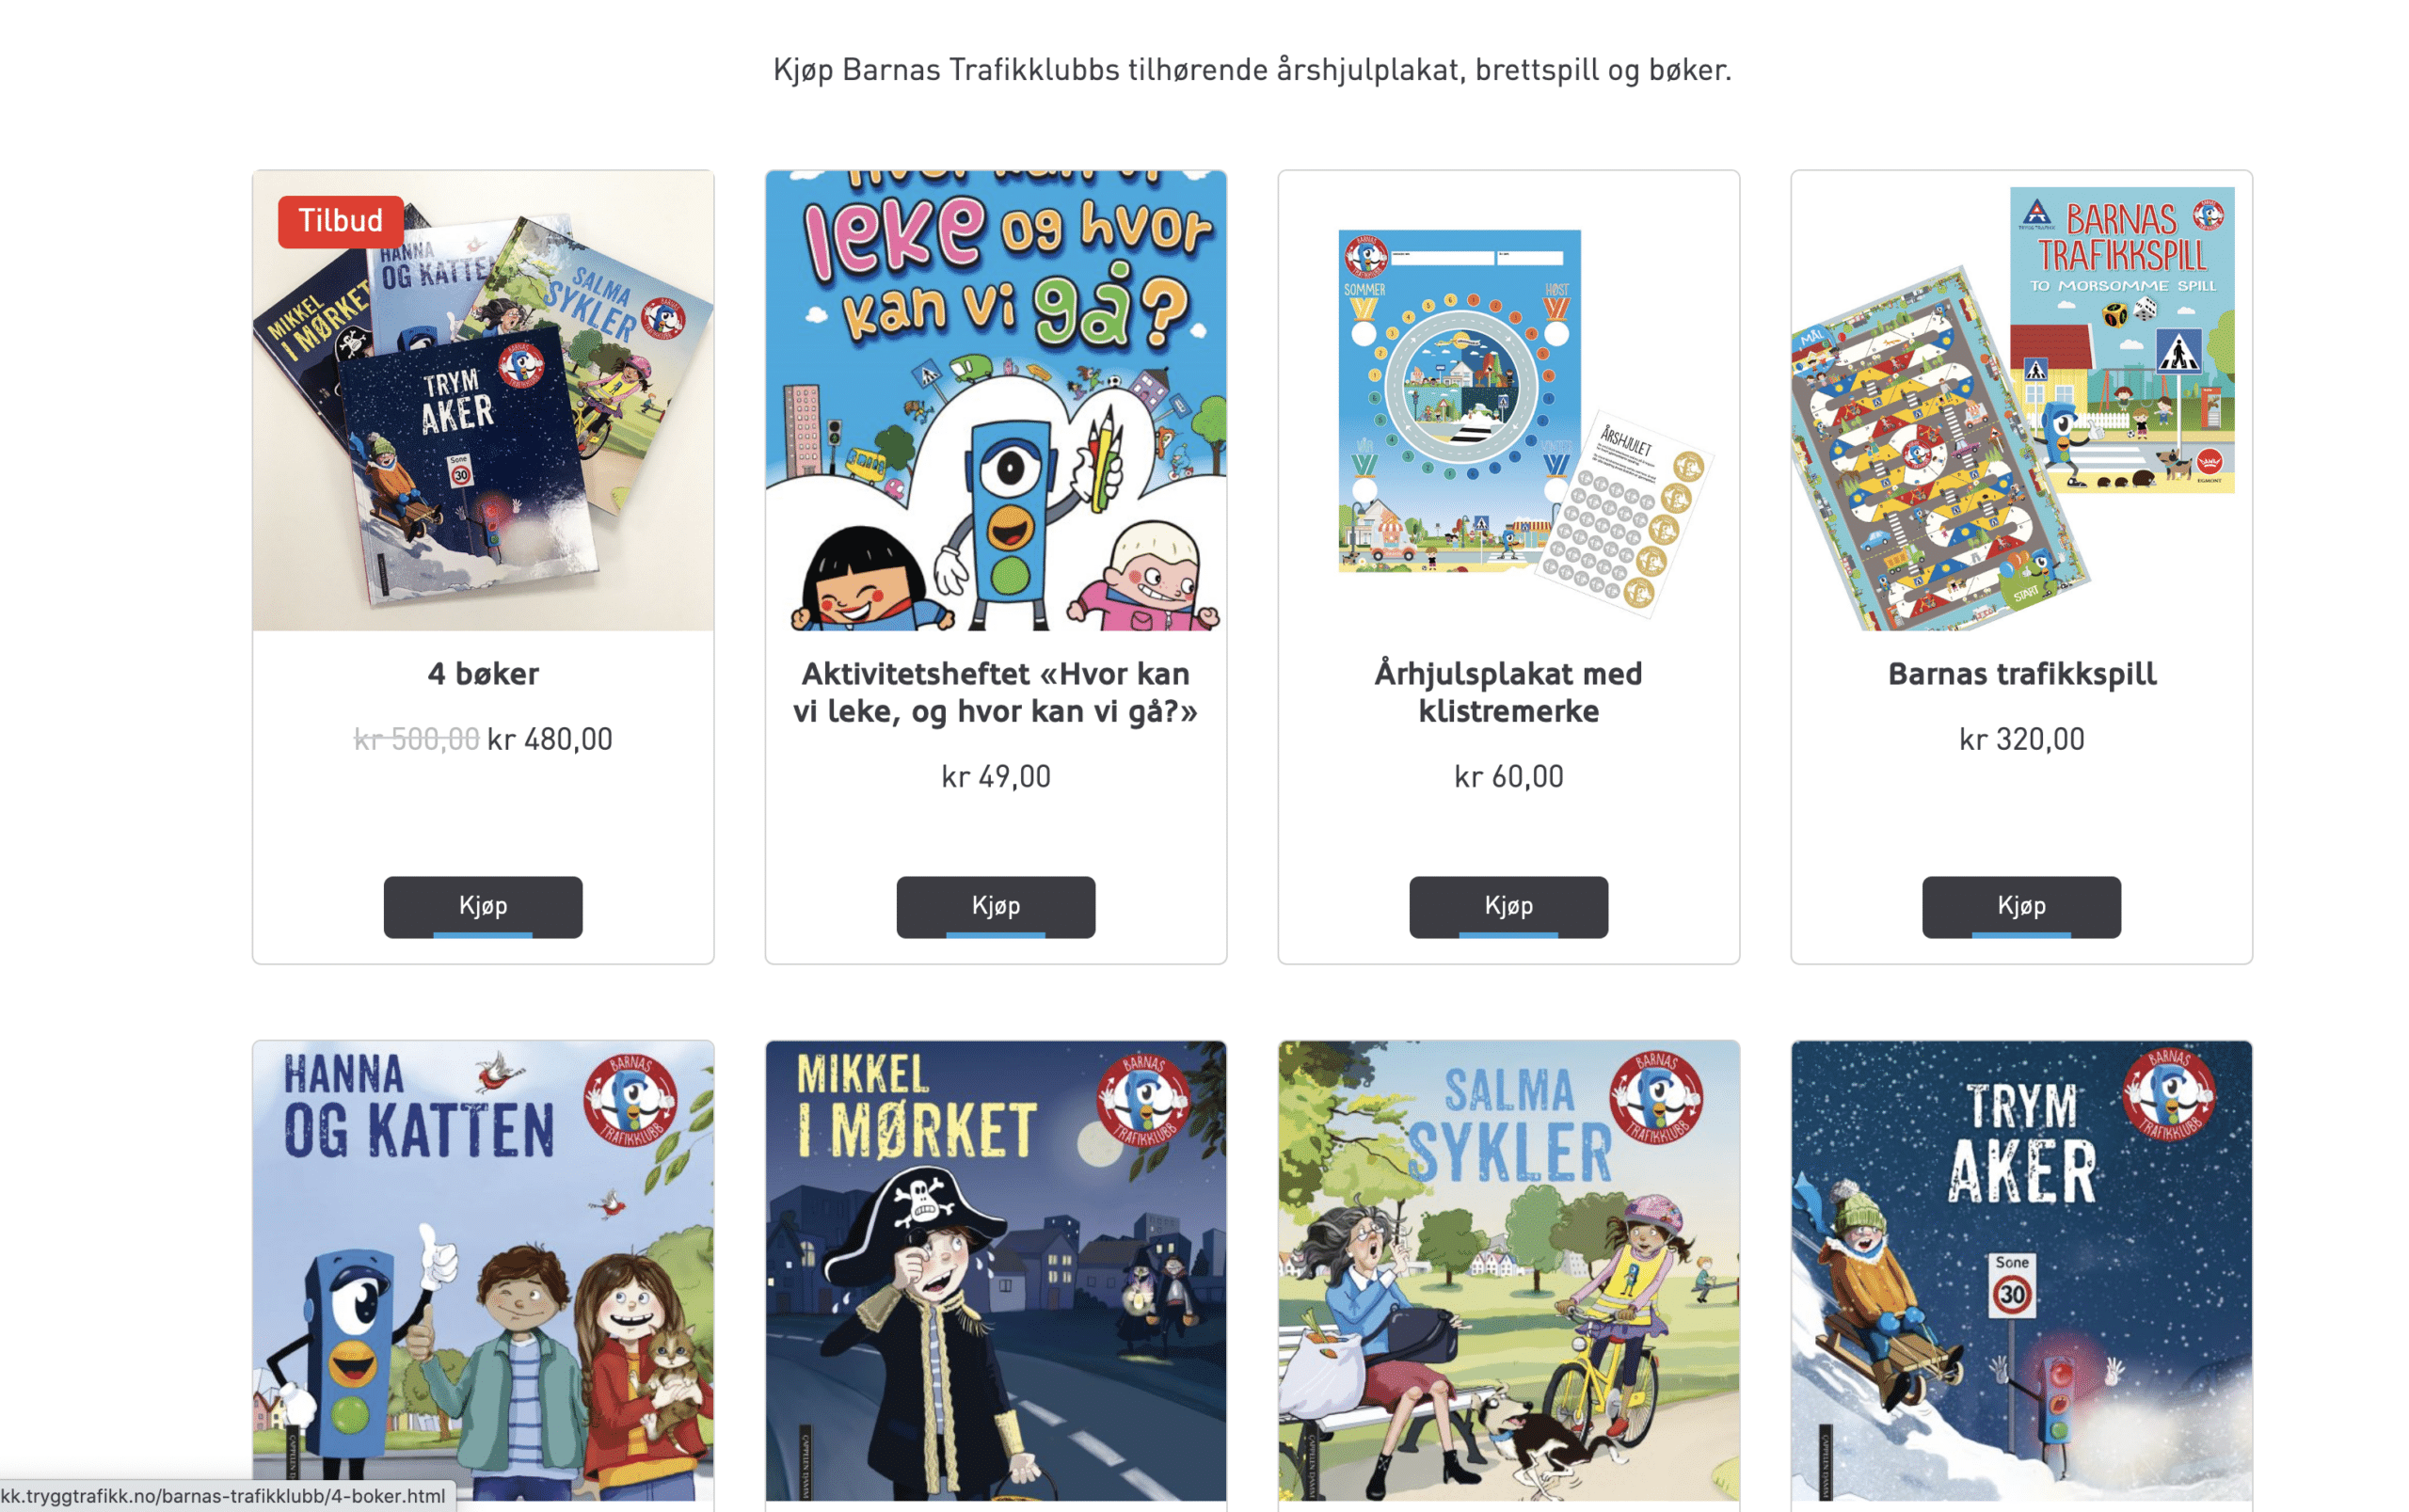This screenshot has height=1512, width=2409.
Task: Open the Barnas Trafikkspill board game image
Action: tap(2021, 400)
